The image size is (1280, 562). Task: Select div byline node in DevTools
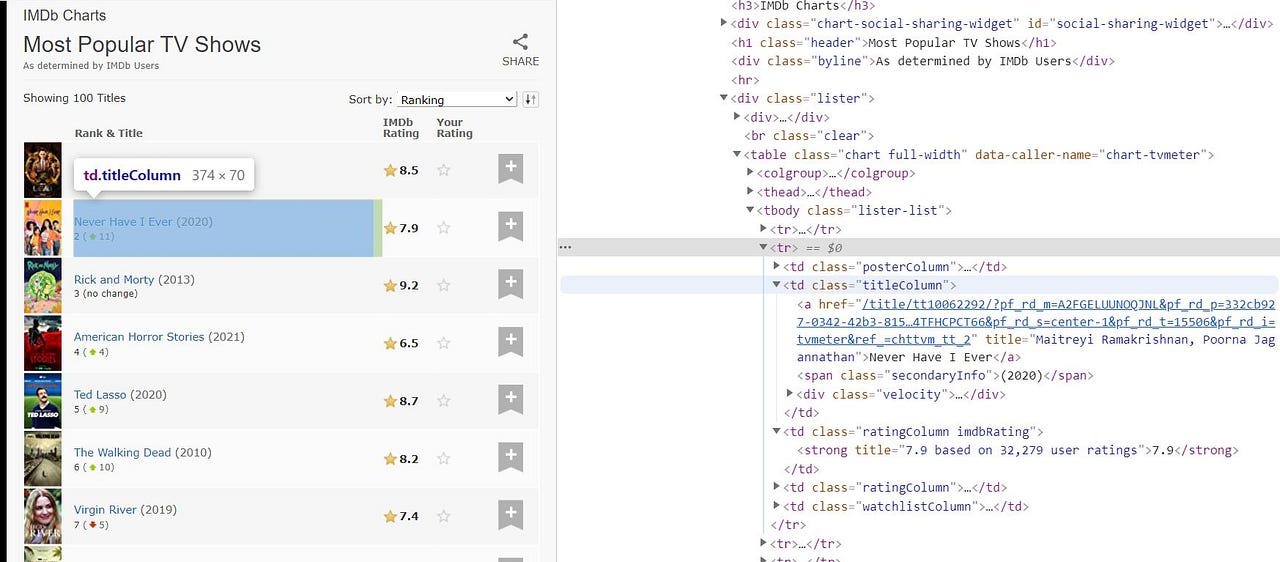pos(922,61)
